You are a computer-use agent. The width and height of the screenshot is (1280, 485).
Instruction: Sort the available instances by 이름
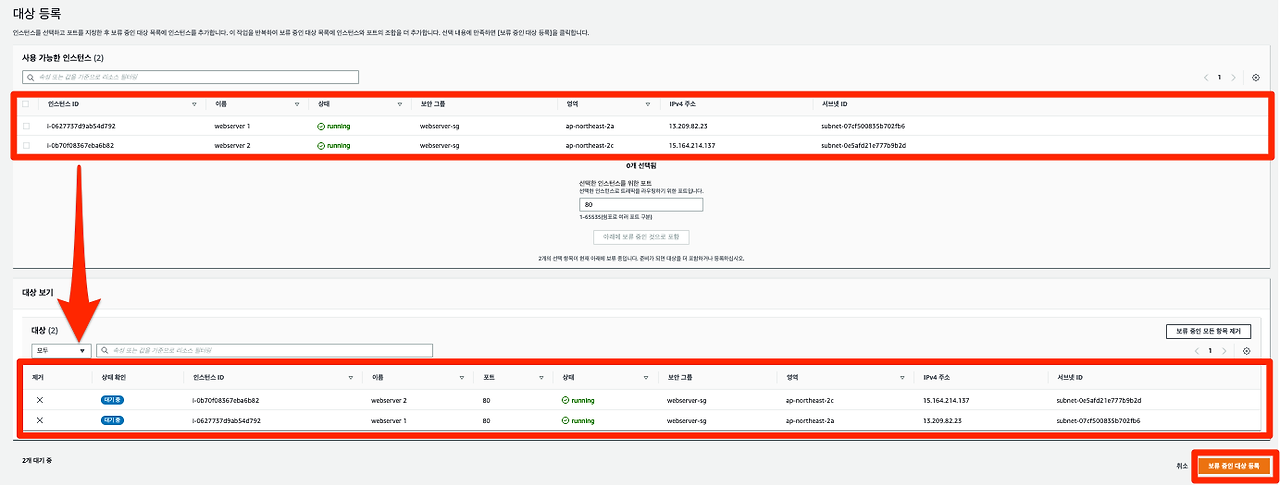(x=297, y=104)
